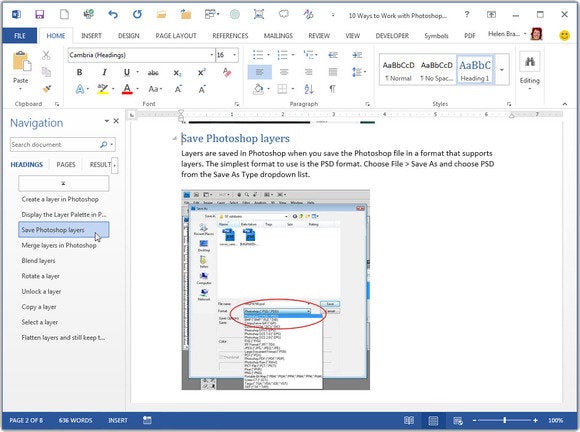Image resolution: width=580 pixels, height=432 pixels.
Task: Toggle INSERT overtype mode in status bar
Action: tap(118, 420)
